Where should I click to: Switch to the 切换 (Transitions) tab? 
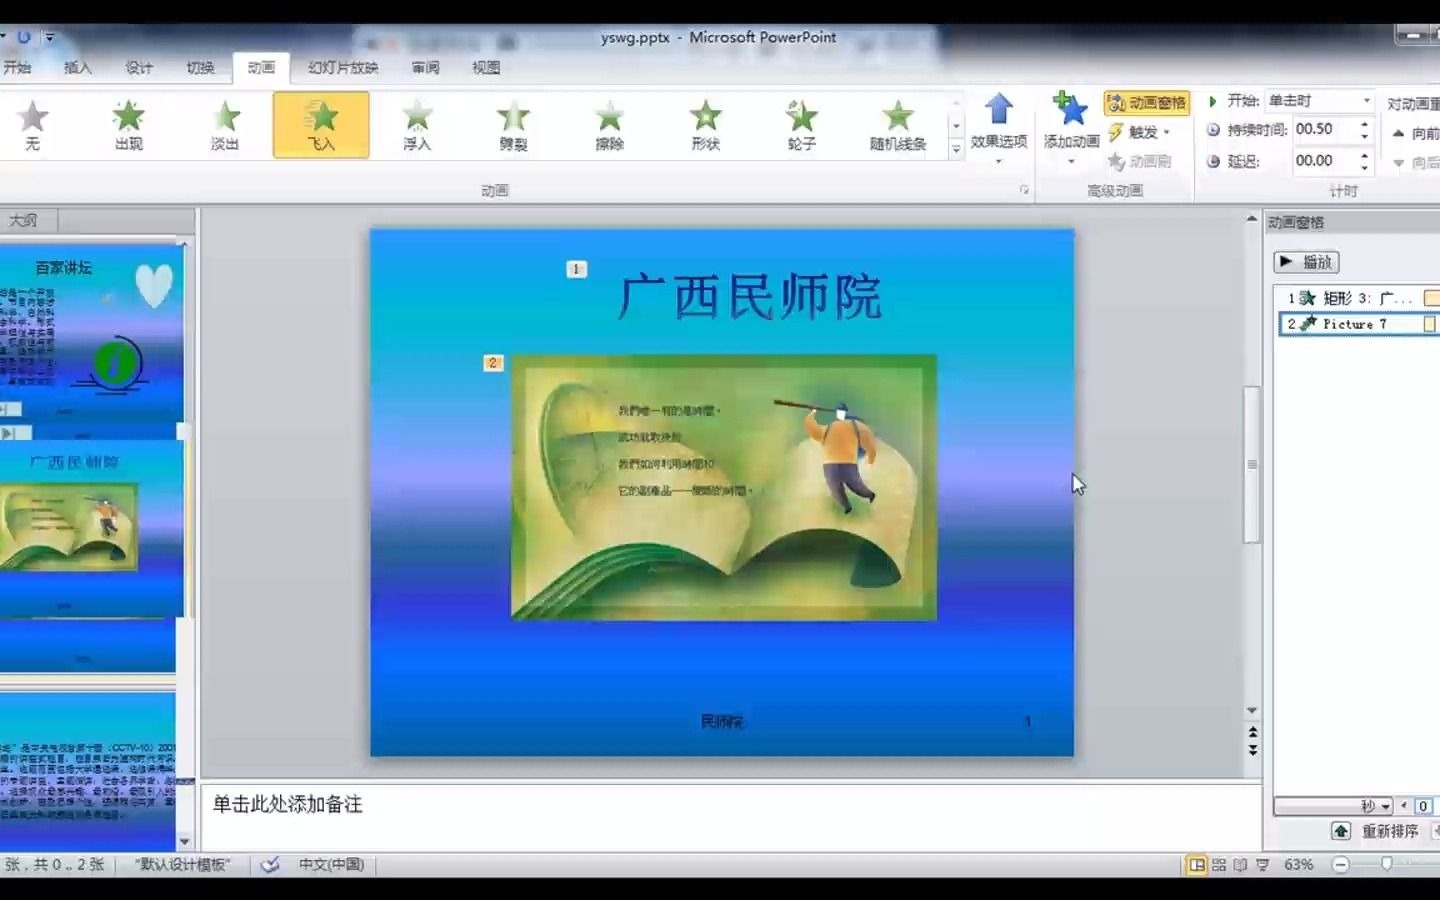click(x=200, y=68)
